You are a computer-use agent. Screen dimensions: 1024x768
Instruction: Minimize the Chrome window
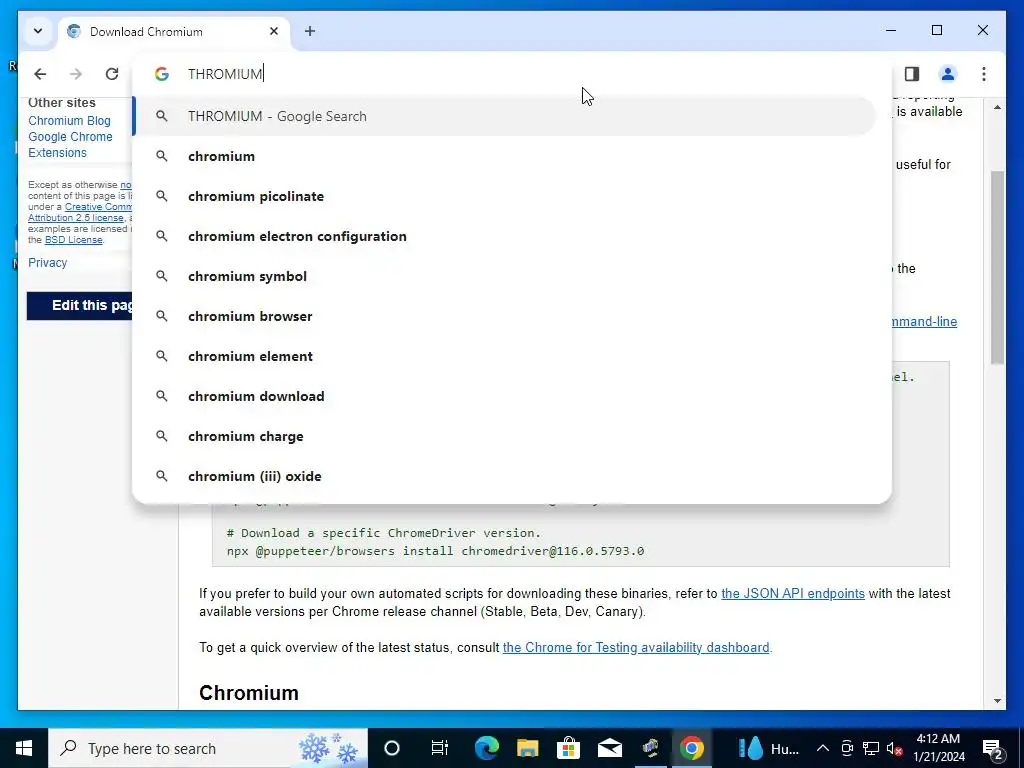pos(891,30)
